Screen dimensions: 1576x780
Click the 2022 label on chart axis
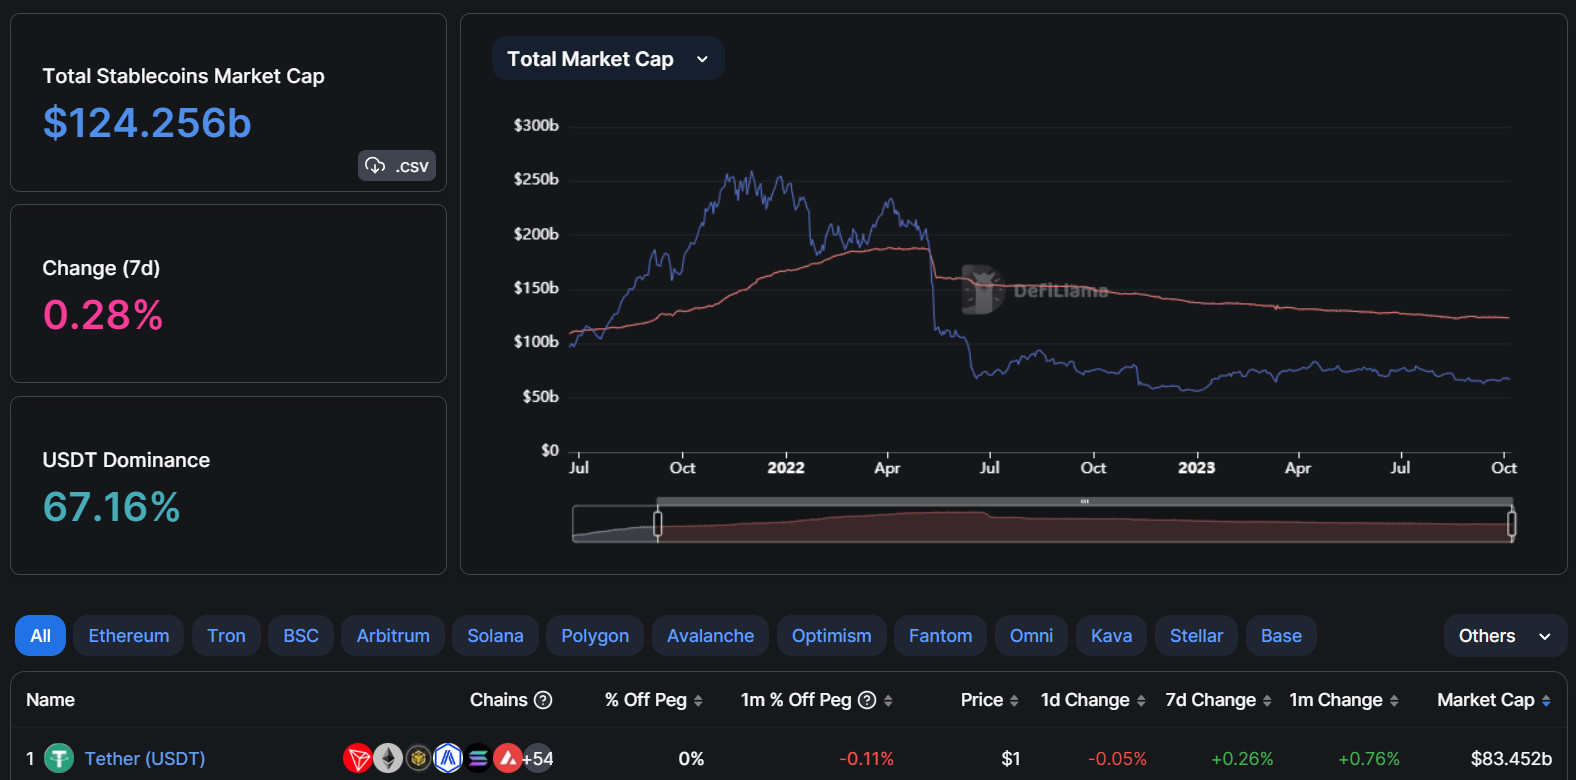coord(786,468)
